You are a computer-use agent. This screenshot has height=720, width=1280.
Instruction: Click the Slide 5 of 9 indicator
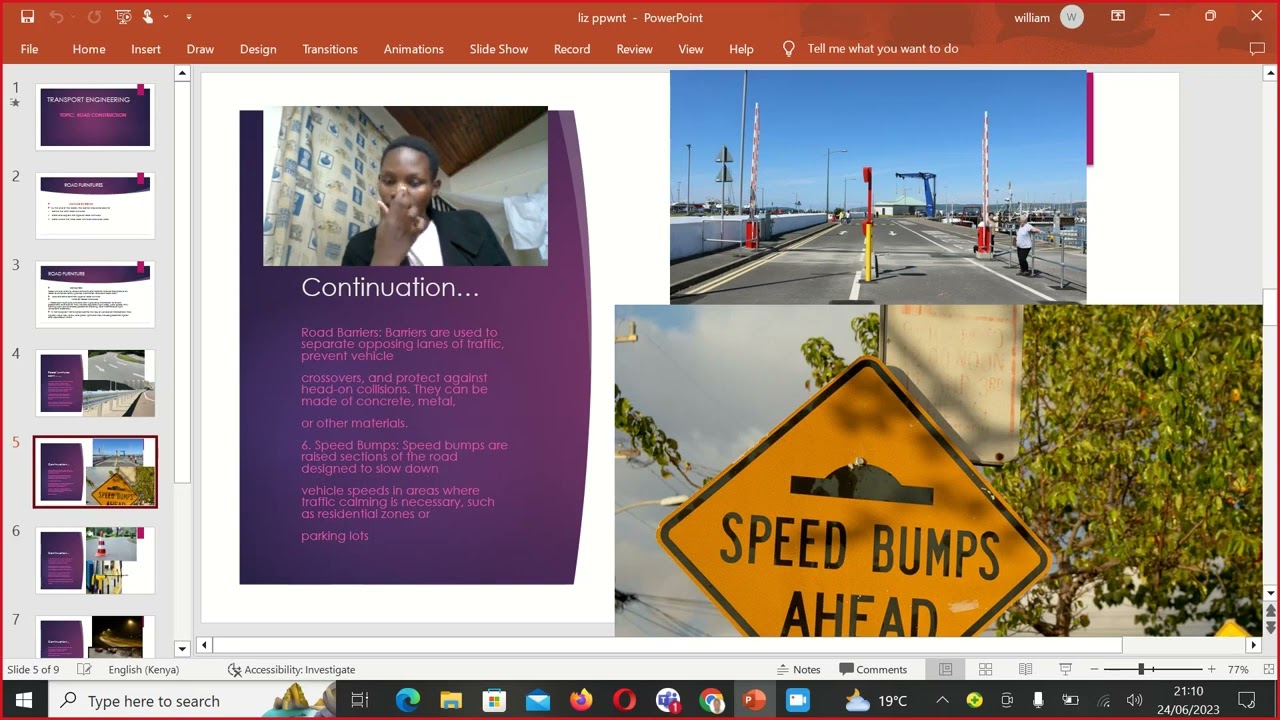point(34,670)
